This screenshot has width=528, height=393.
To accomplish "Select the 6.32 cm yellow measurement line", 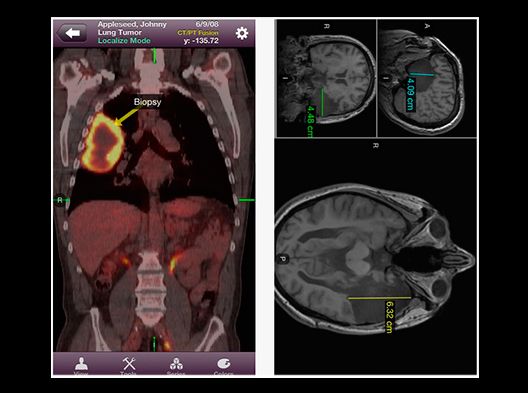I will 379,298.
